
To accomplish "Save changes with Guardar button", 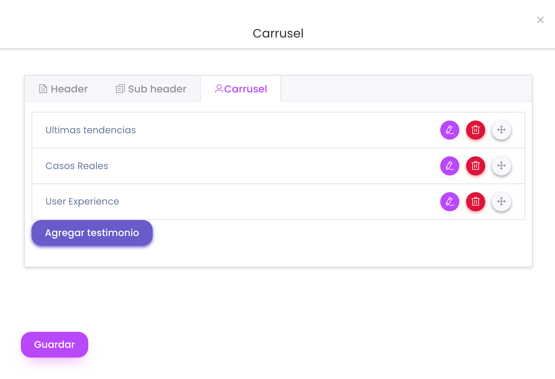I will (x=55, y=345).
